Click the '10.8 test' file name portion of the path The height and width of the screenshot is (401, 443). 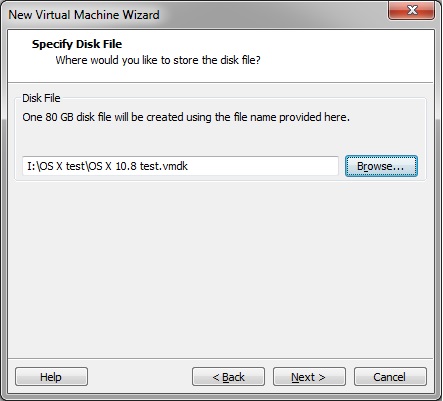136,166
